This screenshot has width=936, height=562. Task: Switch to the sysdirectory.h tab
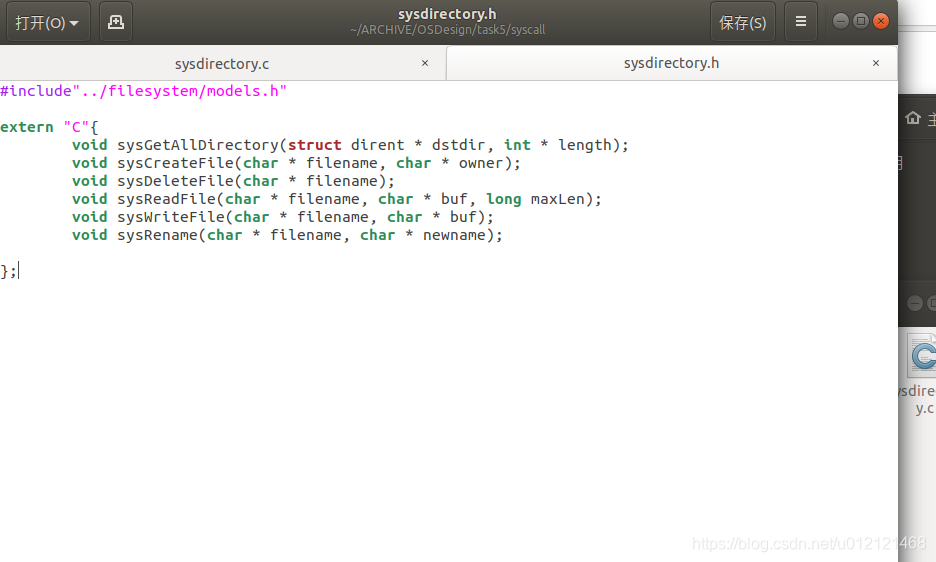672,63
